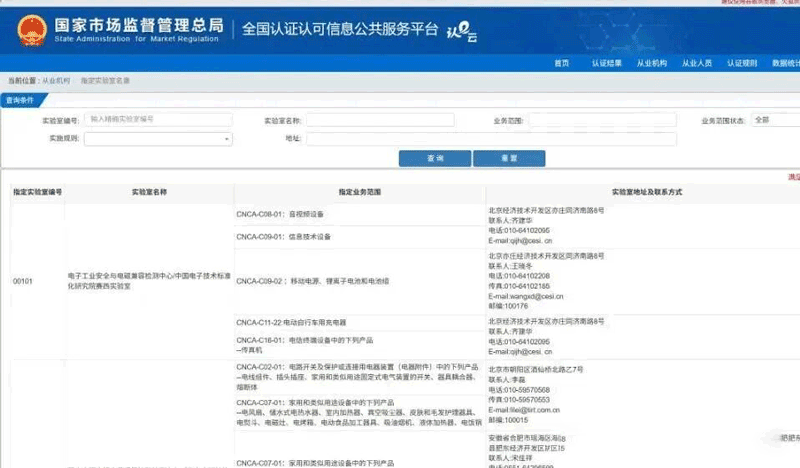Open the 认证规则 menu item

pos(742,63)
